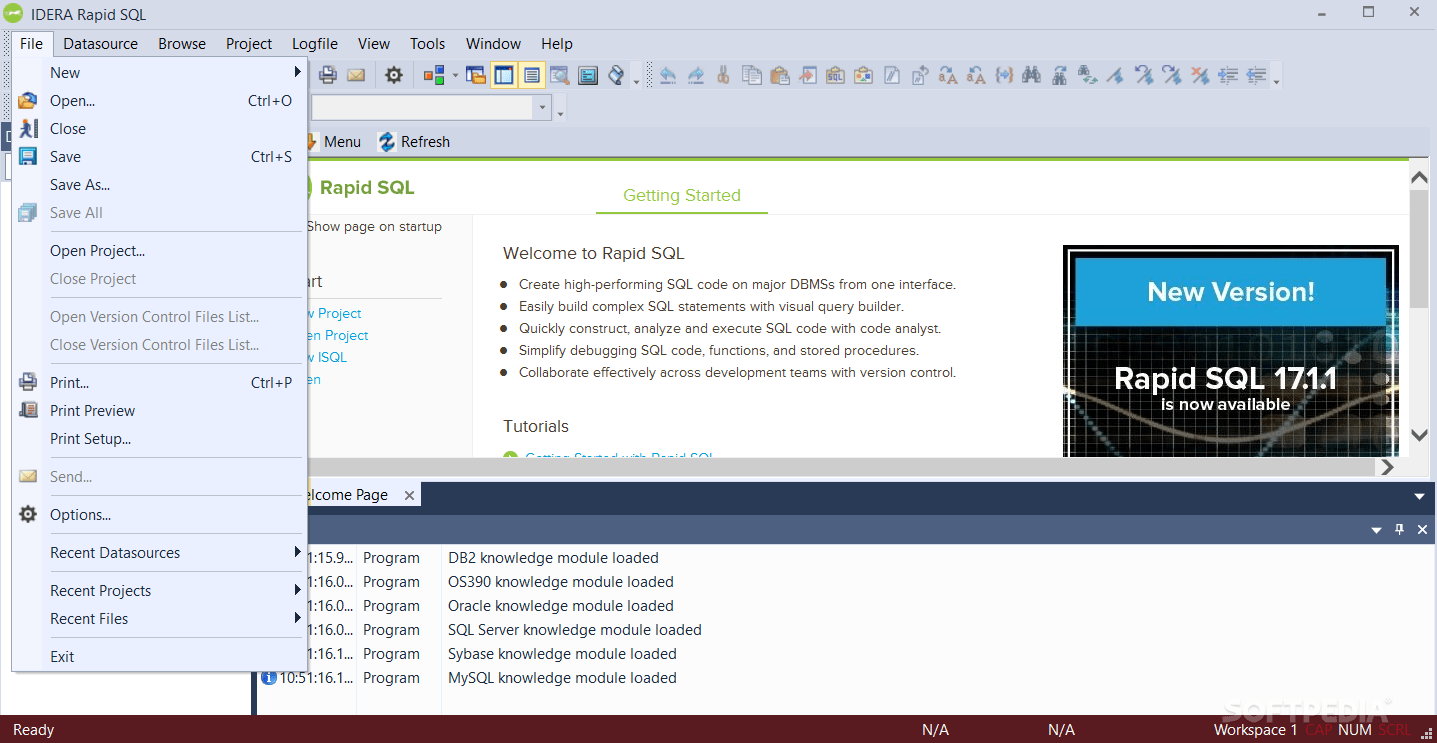Screen dimensions: 1437x743
Task: Click the Print icon in the toolbar
Action: (x=328, y=75)
